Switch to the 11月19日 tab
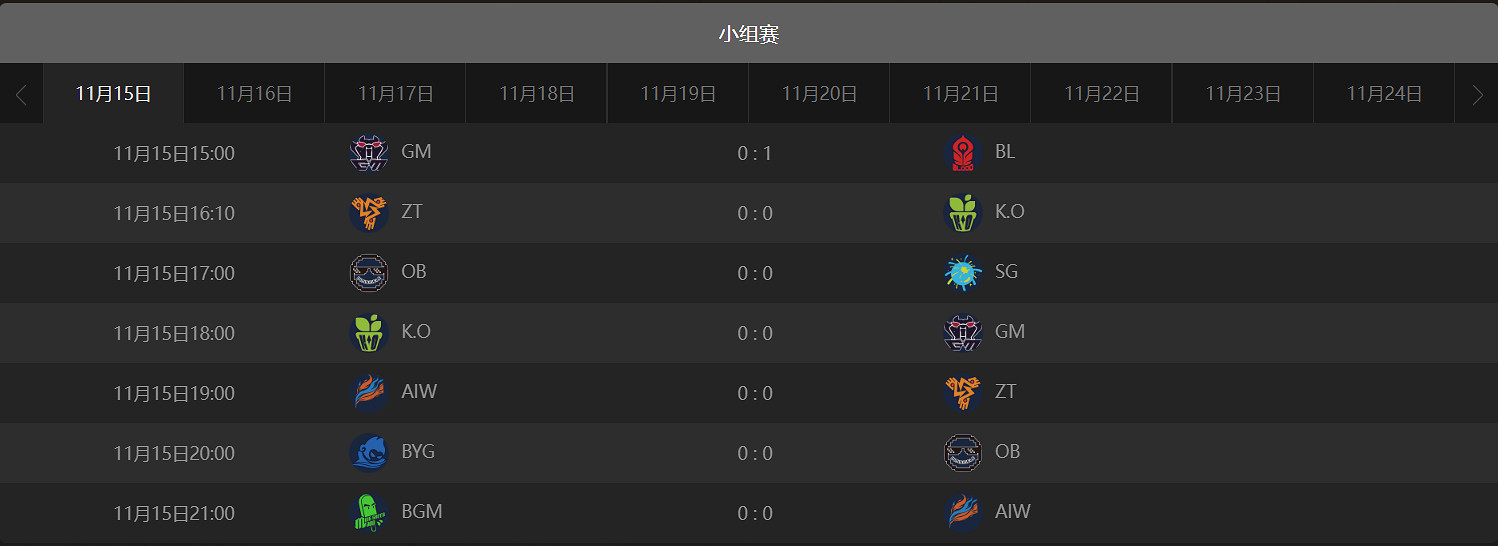This screenshot has width=1498, height=546. 678,94
